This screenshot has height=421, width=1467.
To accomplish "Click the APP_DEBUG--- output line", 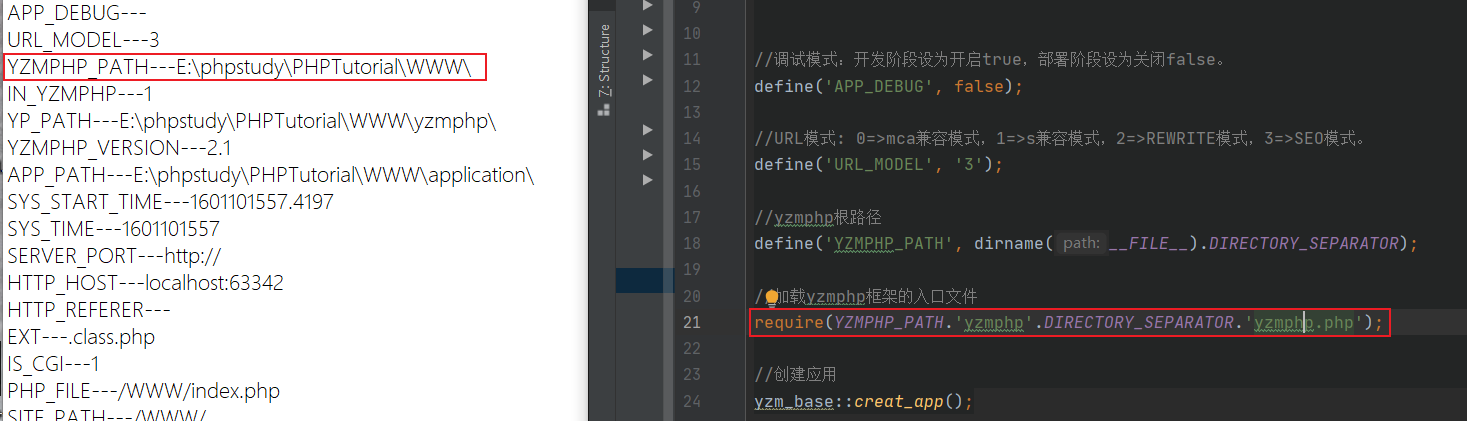I will [75, 14].
